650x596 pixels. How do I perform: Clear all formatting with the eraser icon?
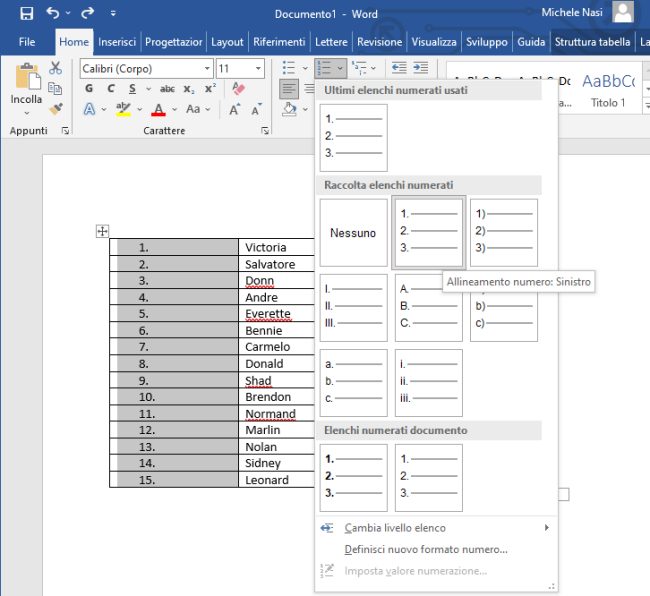pos(238,88)
